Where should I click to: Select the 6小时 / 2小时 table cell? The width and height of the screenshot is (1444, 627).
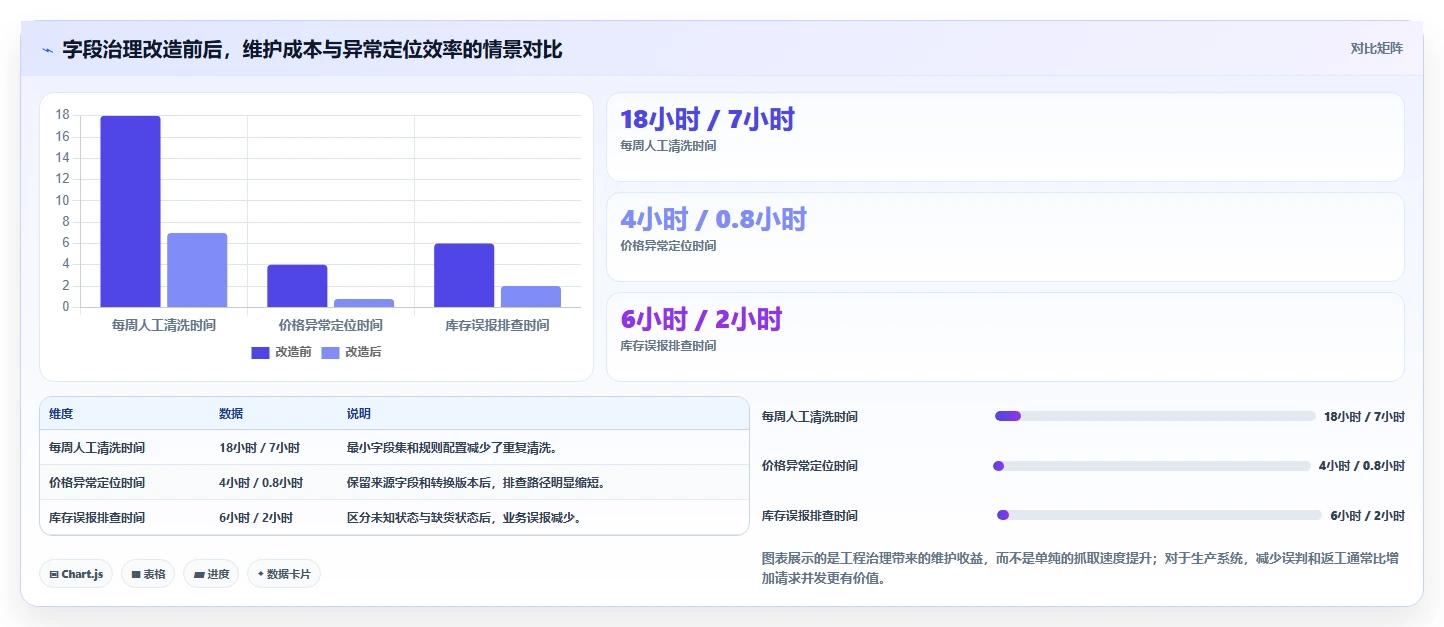click(x=256, y=518)
